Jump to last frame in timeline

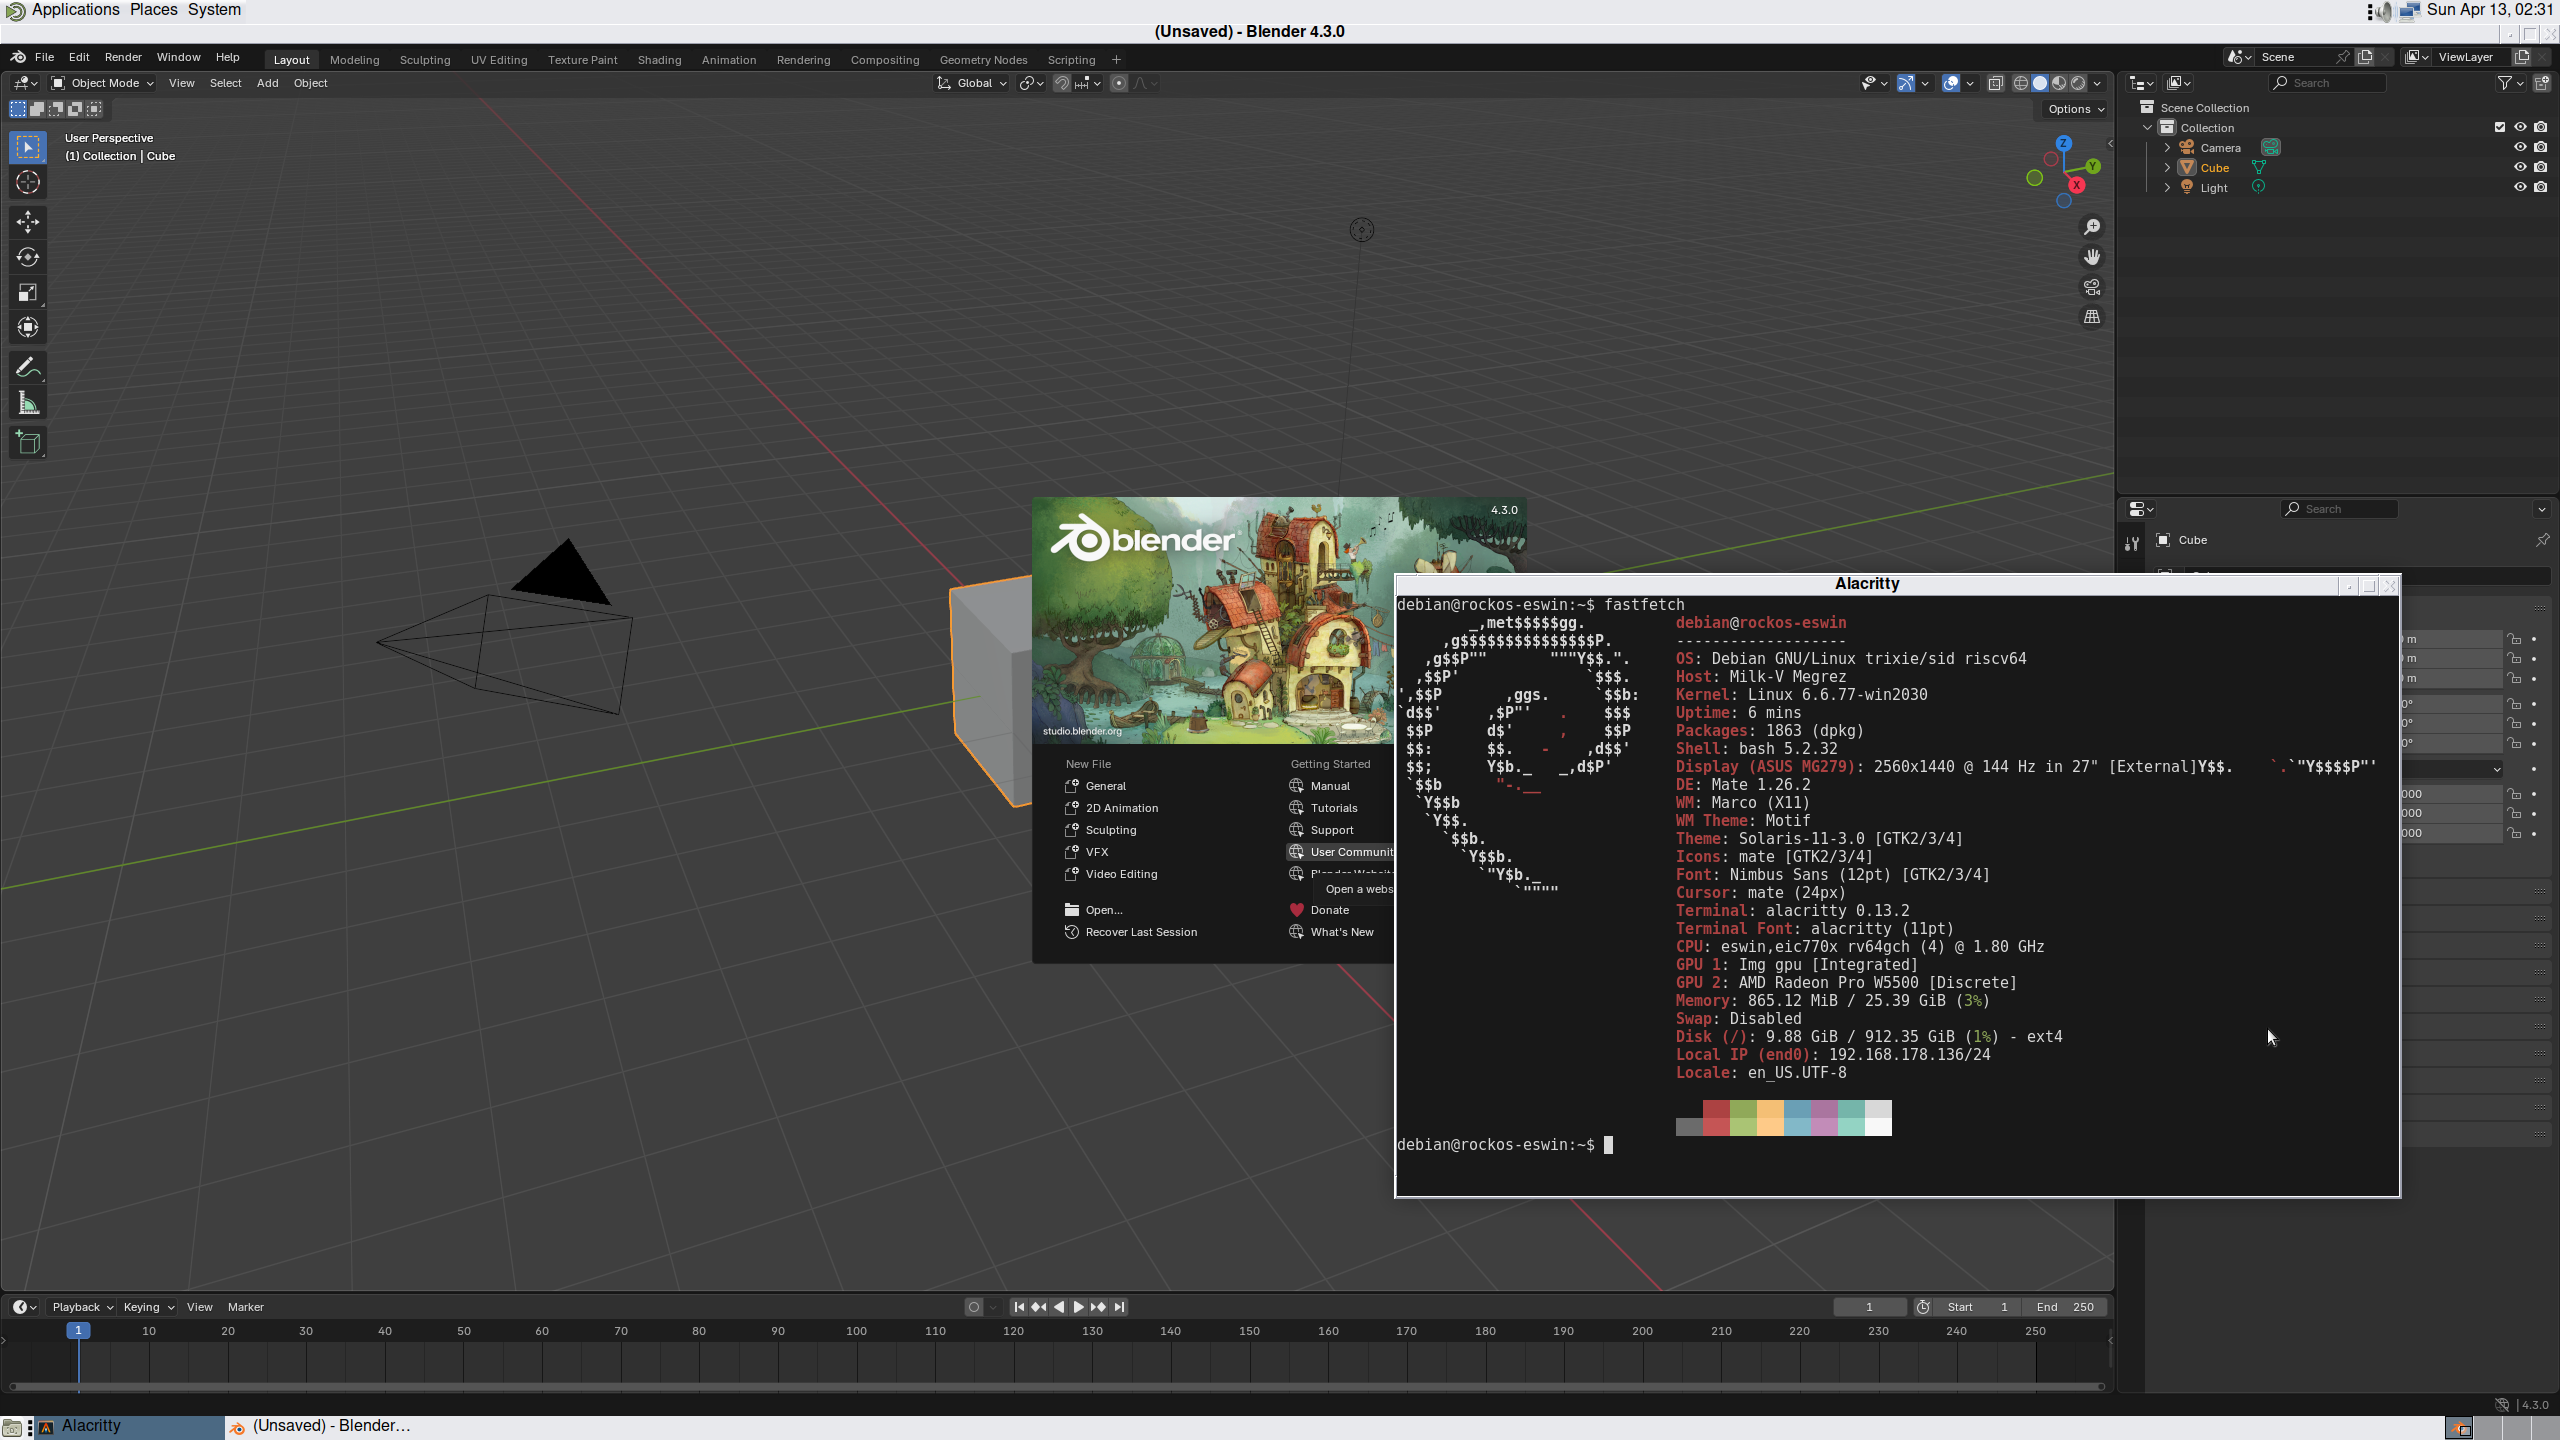[x=1119, y=1307]
